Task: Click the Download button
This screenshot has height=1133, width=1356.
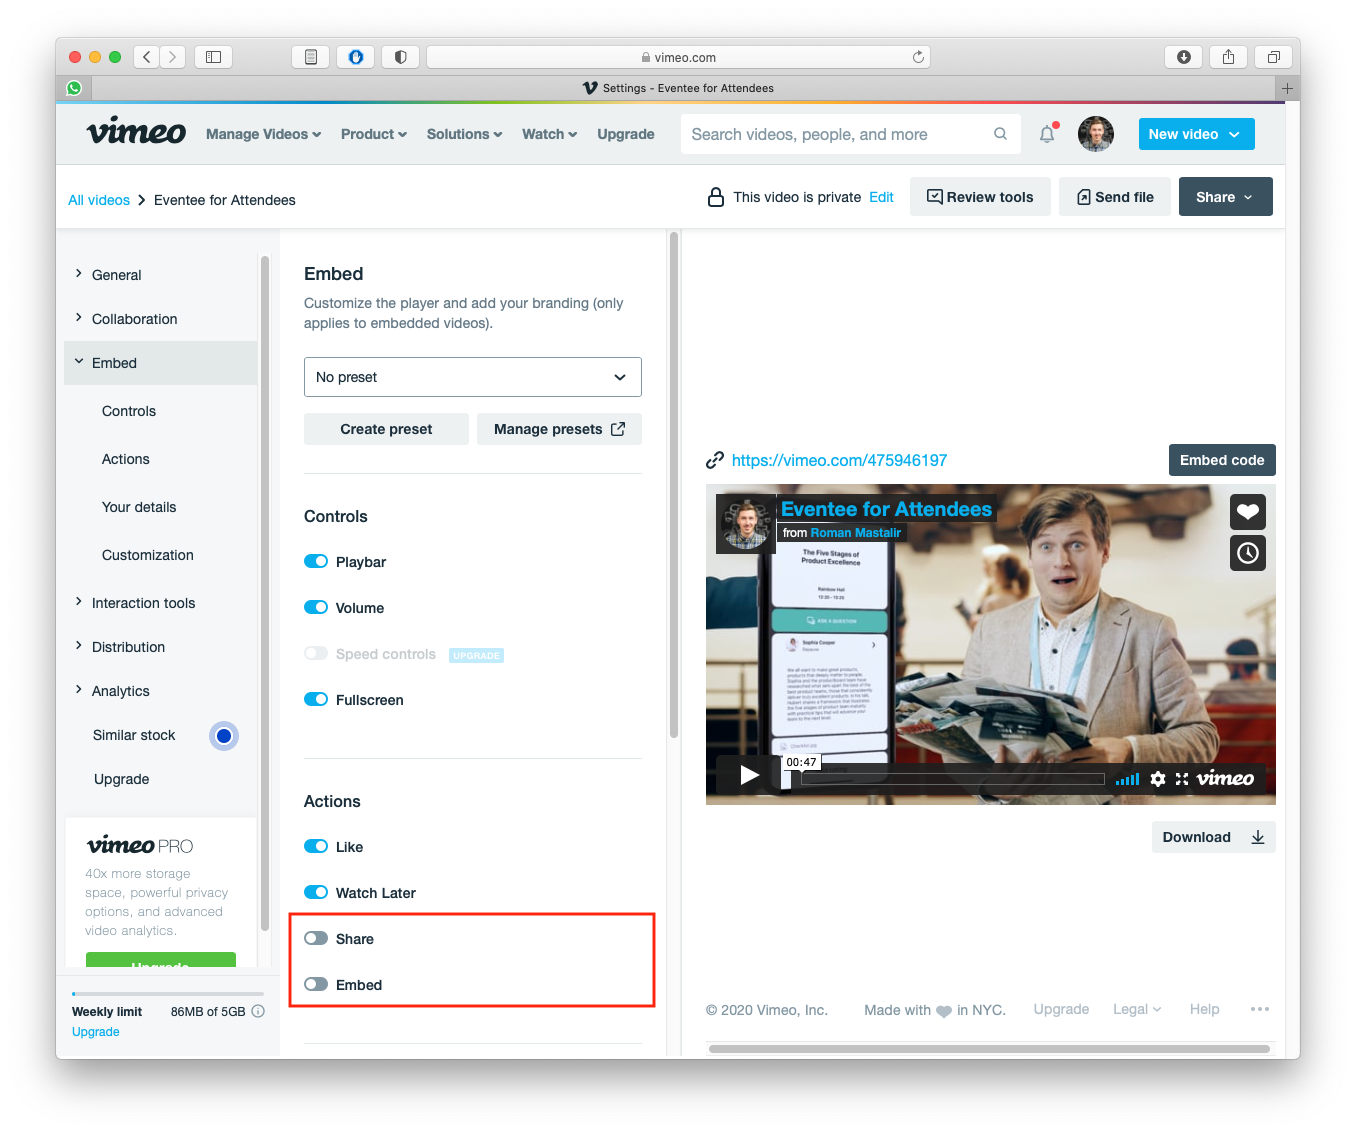Action: (1213, 837)
